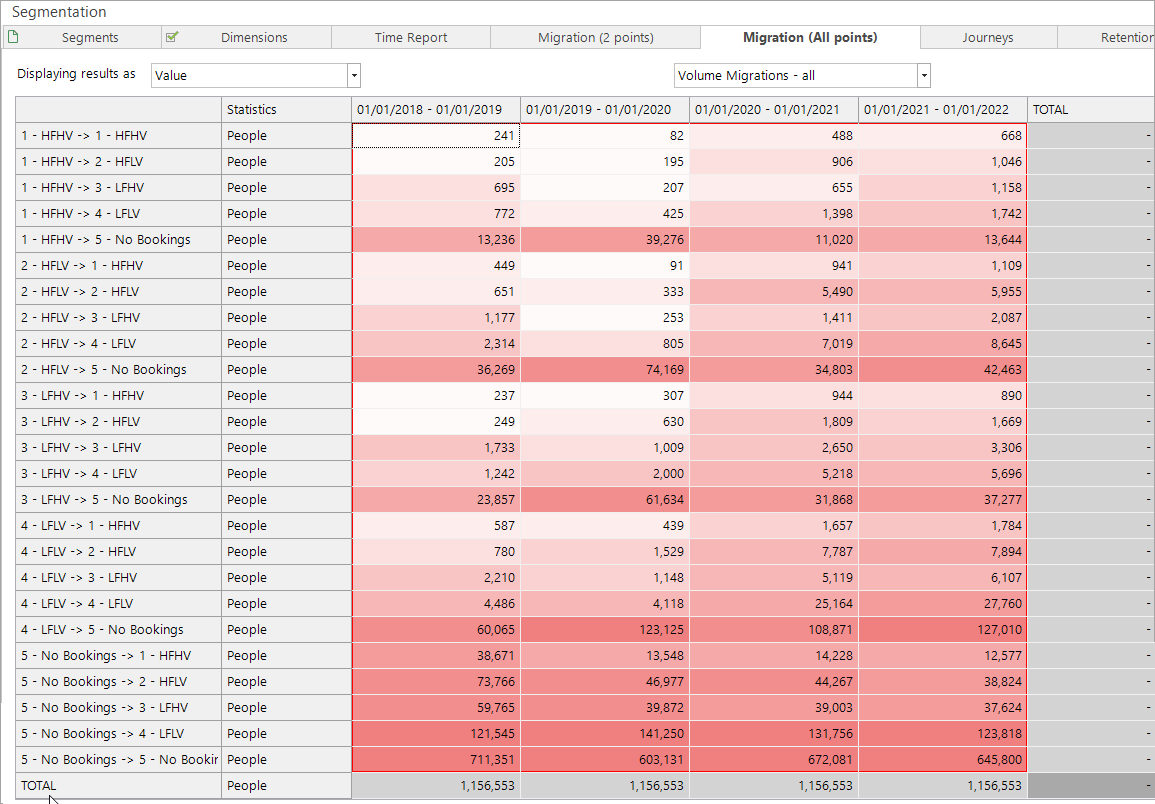Open the Segments tab
Screen dimensions: 1155x804
(x=82, y=38)
